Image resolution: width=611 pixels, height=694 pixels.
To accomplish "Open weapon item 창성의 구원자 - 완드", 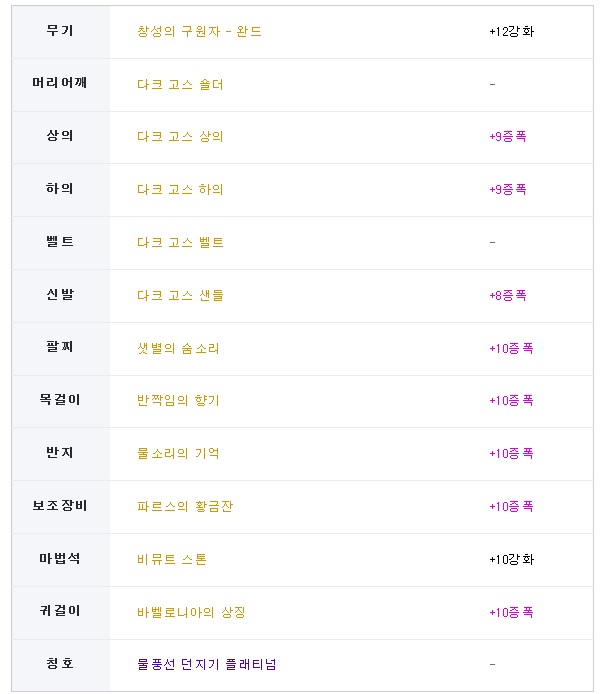I will 199,31.
